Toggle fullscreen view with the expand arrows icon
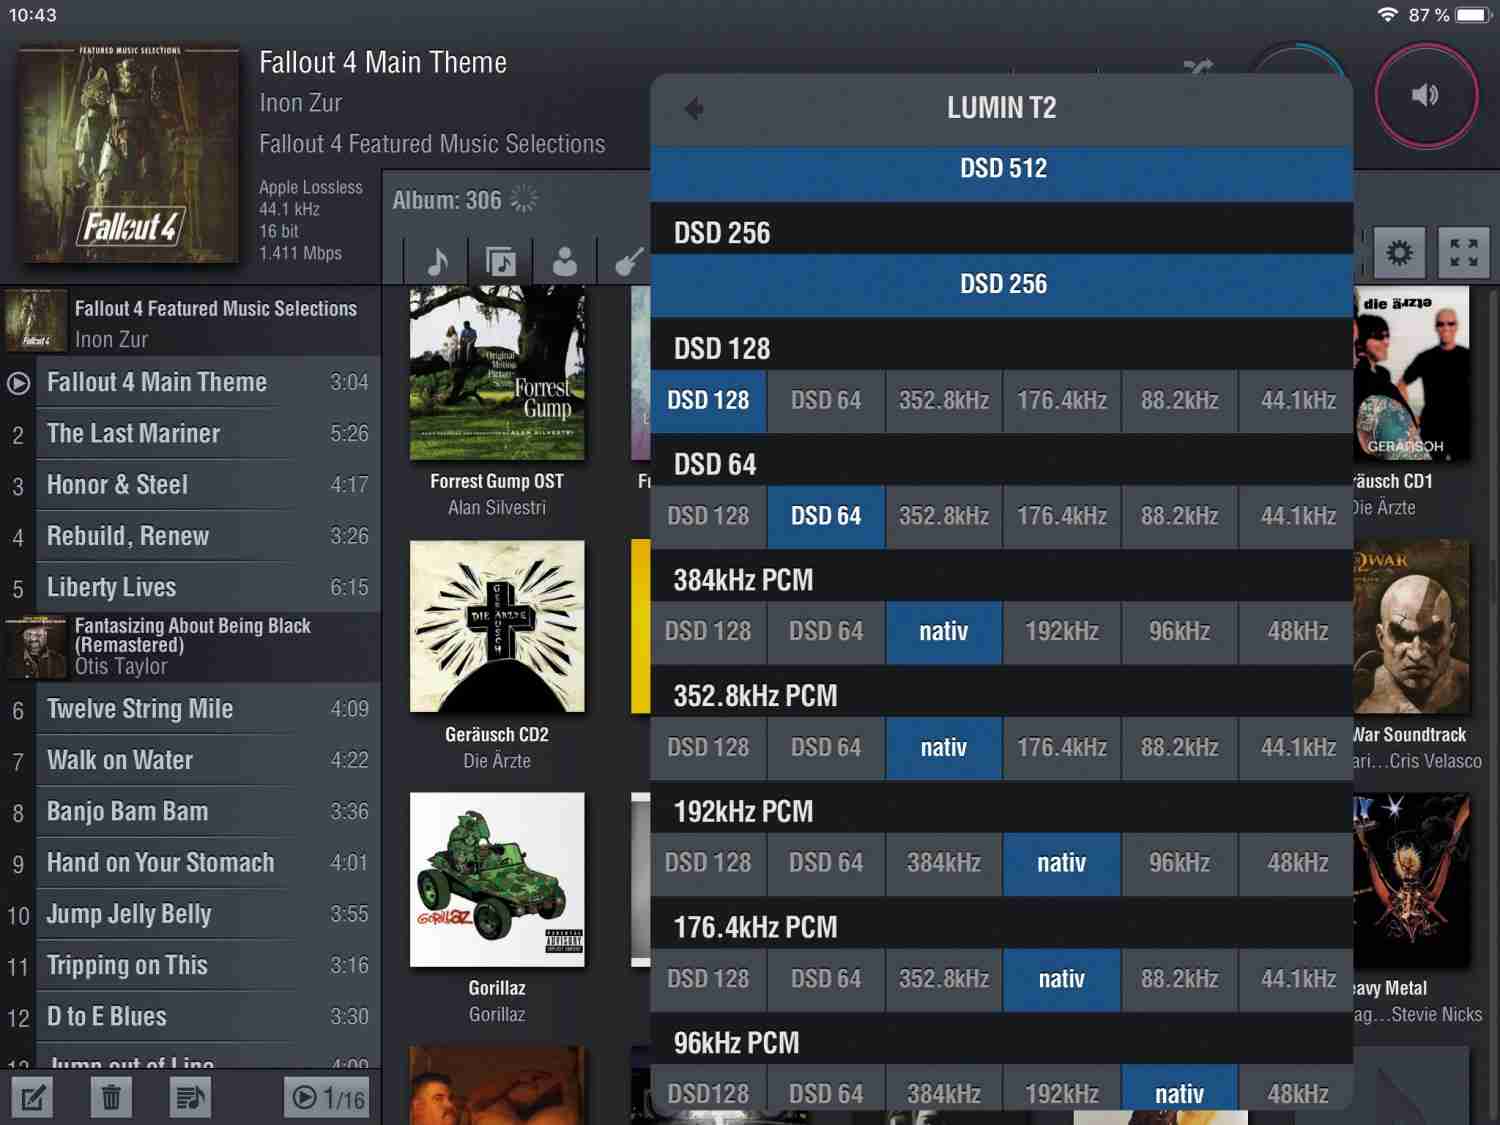 (x=1464, y=252)
